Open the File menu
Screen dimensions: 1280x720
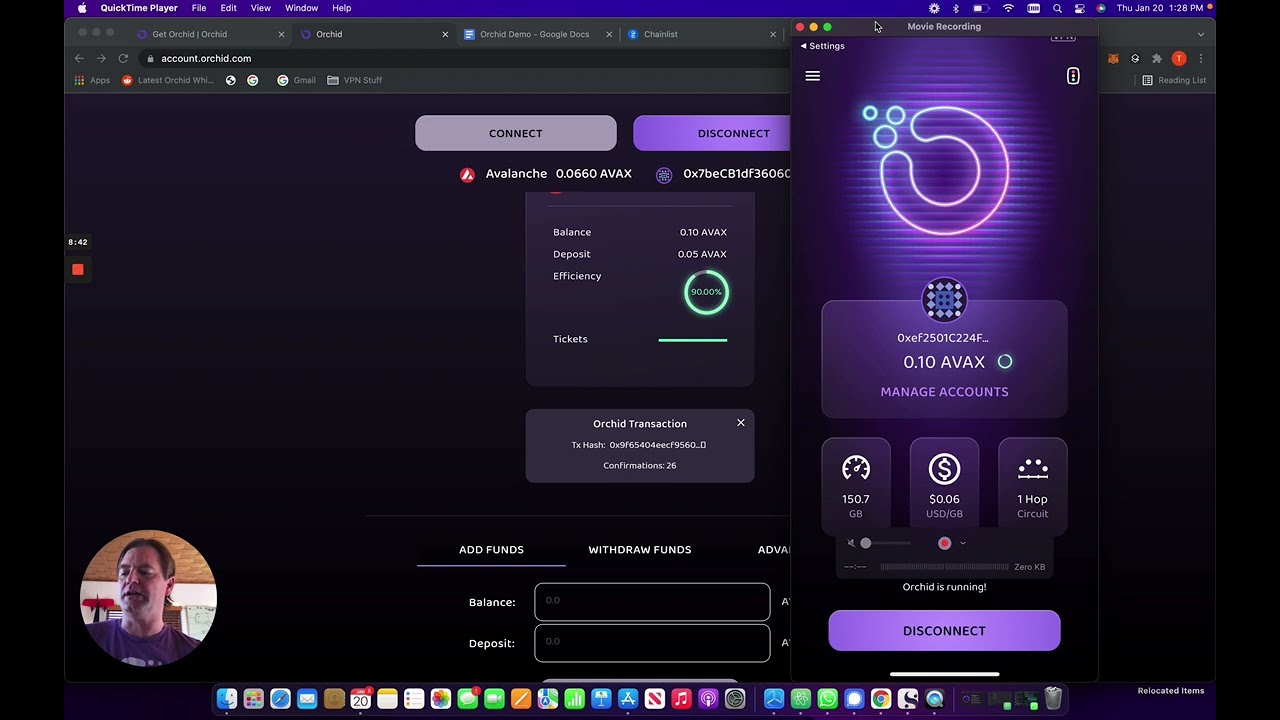click(199, 8)
